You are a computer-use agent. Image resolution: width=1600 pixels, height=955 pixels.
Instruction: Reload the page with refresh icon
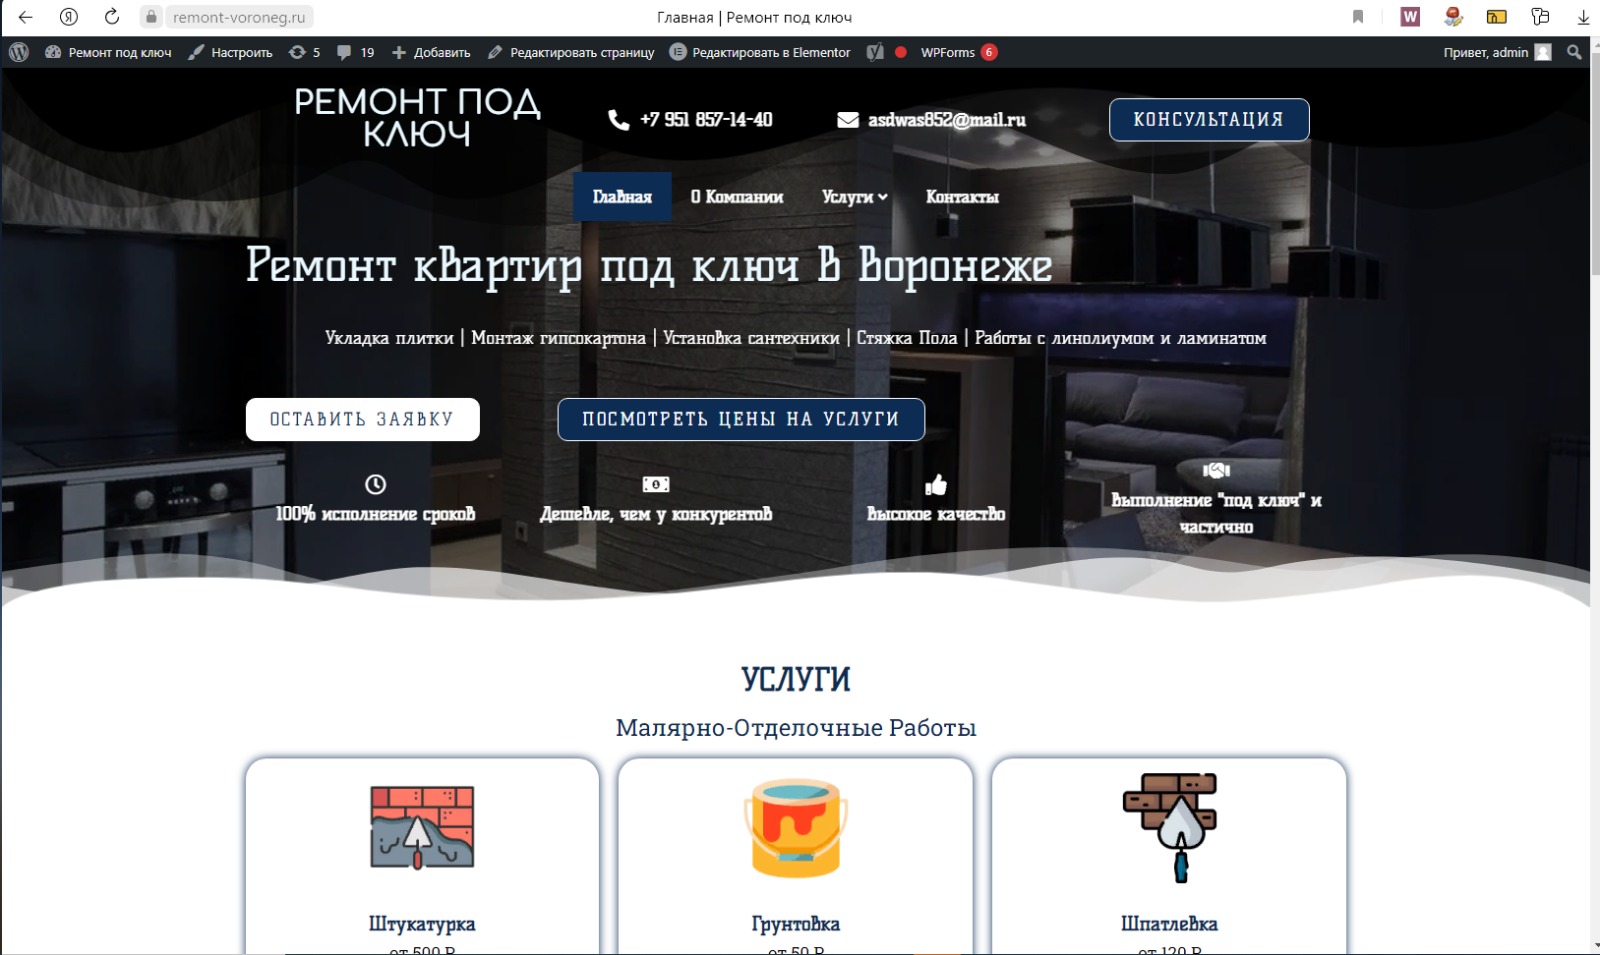coord(112,17)
